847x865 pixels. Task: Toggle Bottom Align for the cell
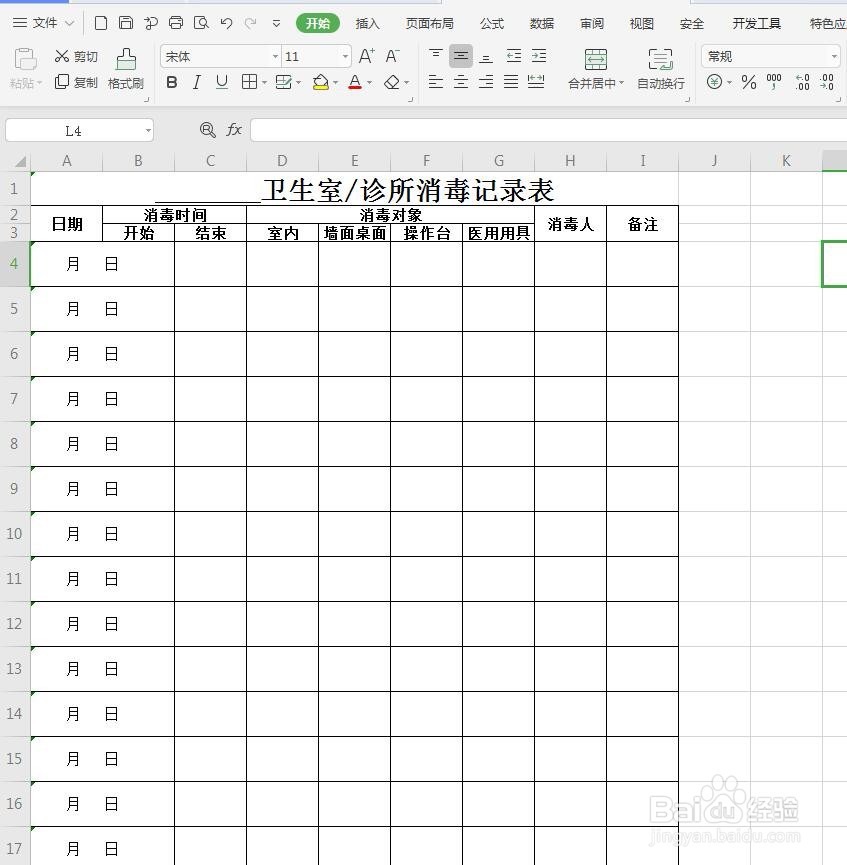click(486, 56)
